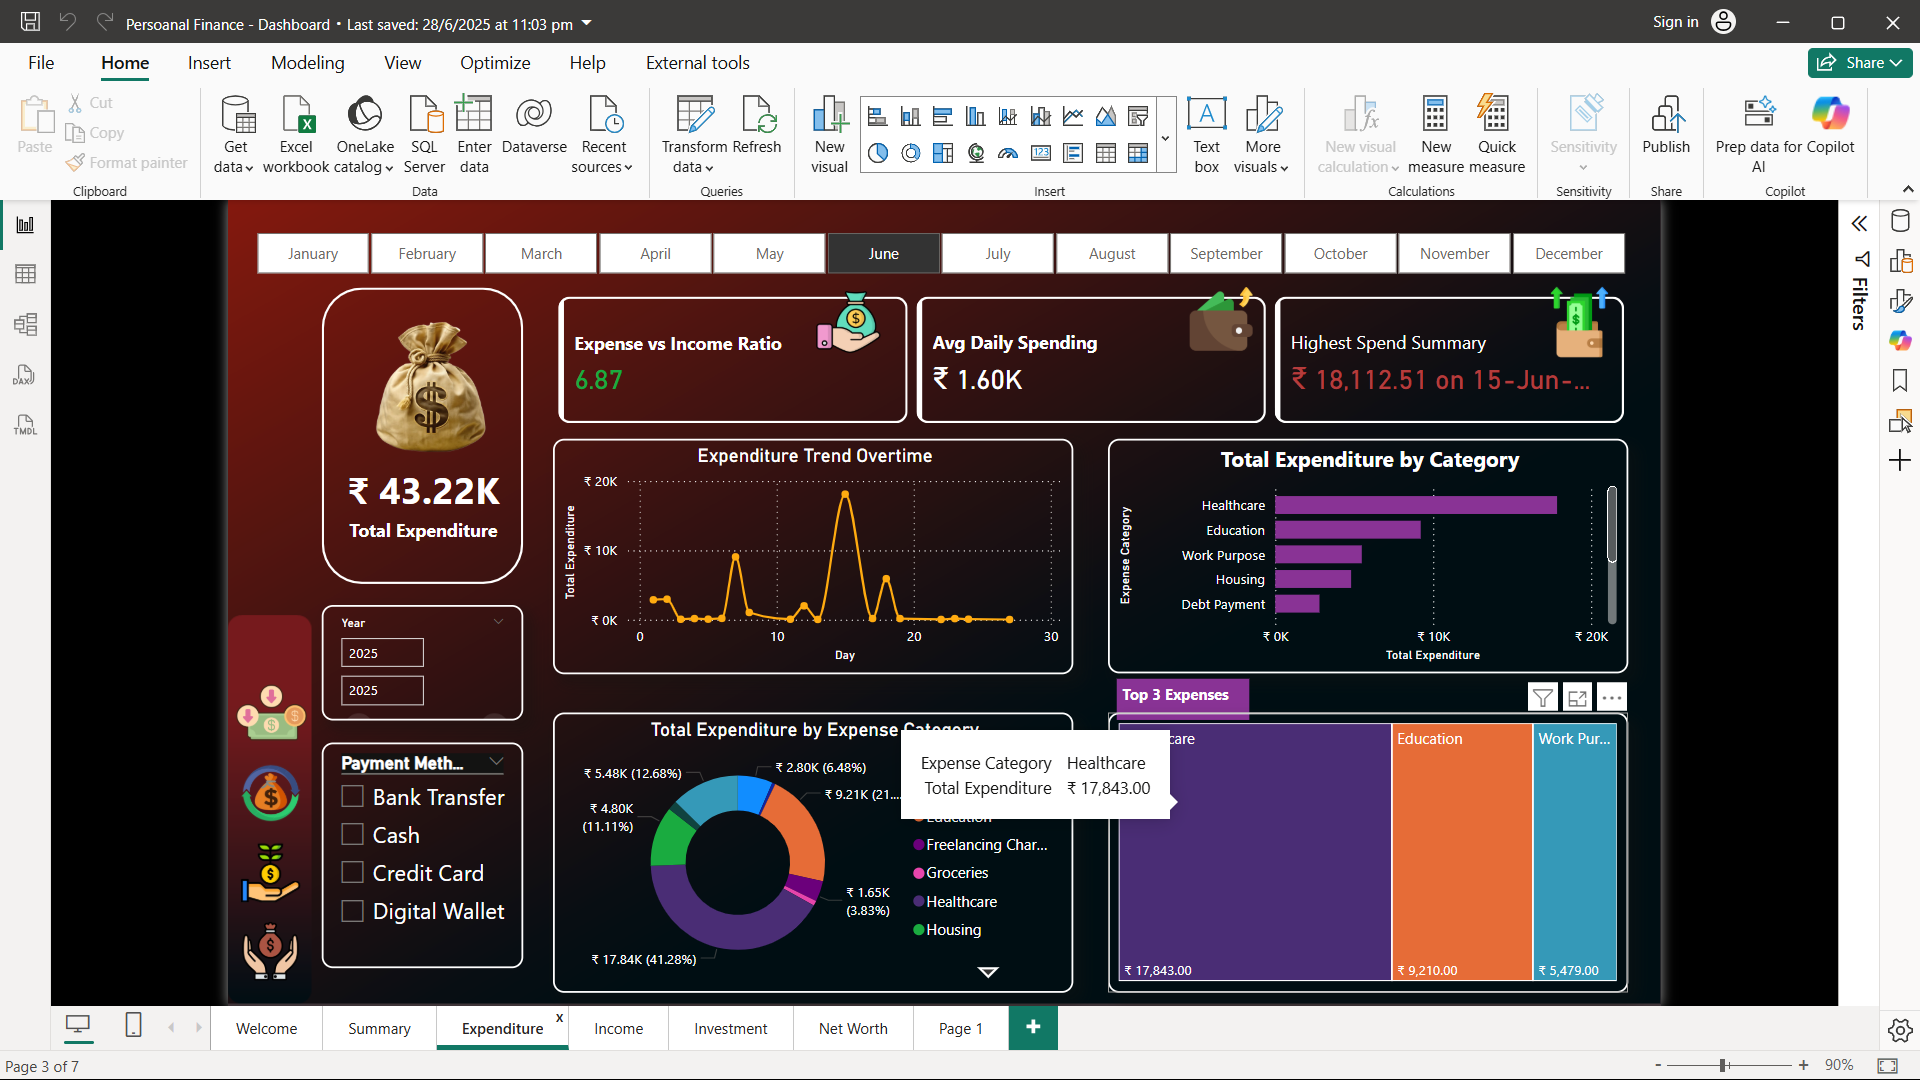
Task: Switch to Insert ribbon tab
Action: (209, 63)
